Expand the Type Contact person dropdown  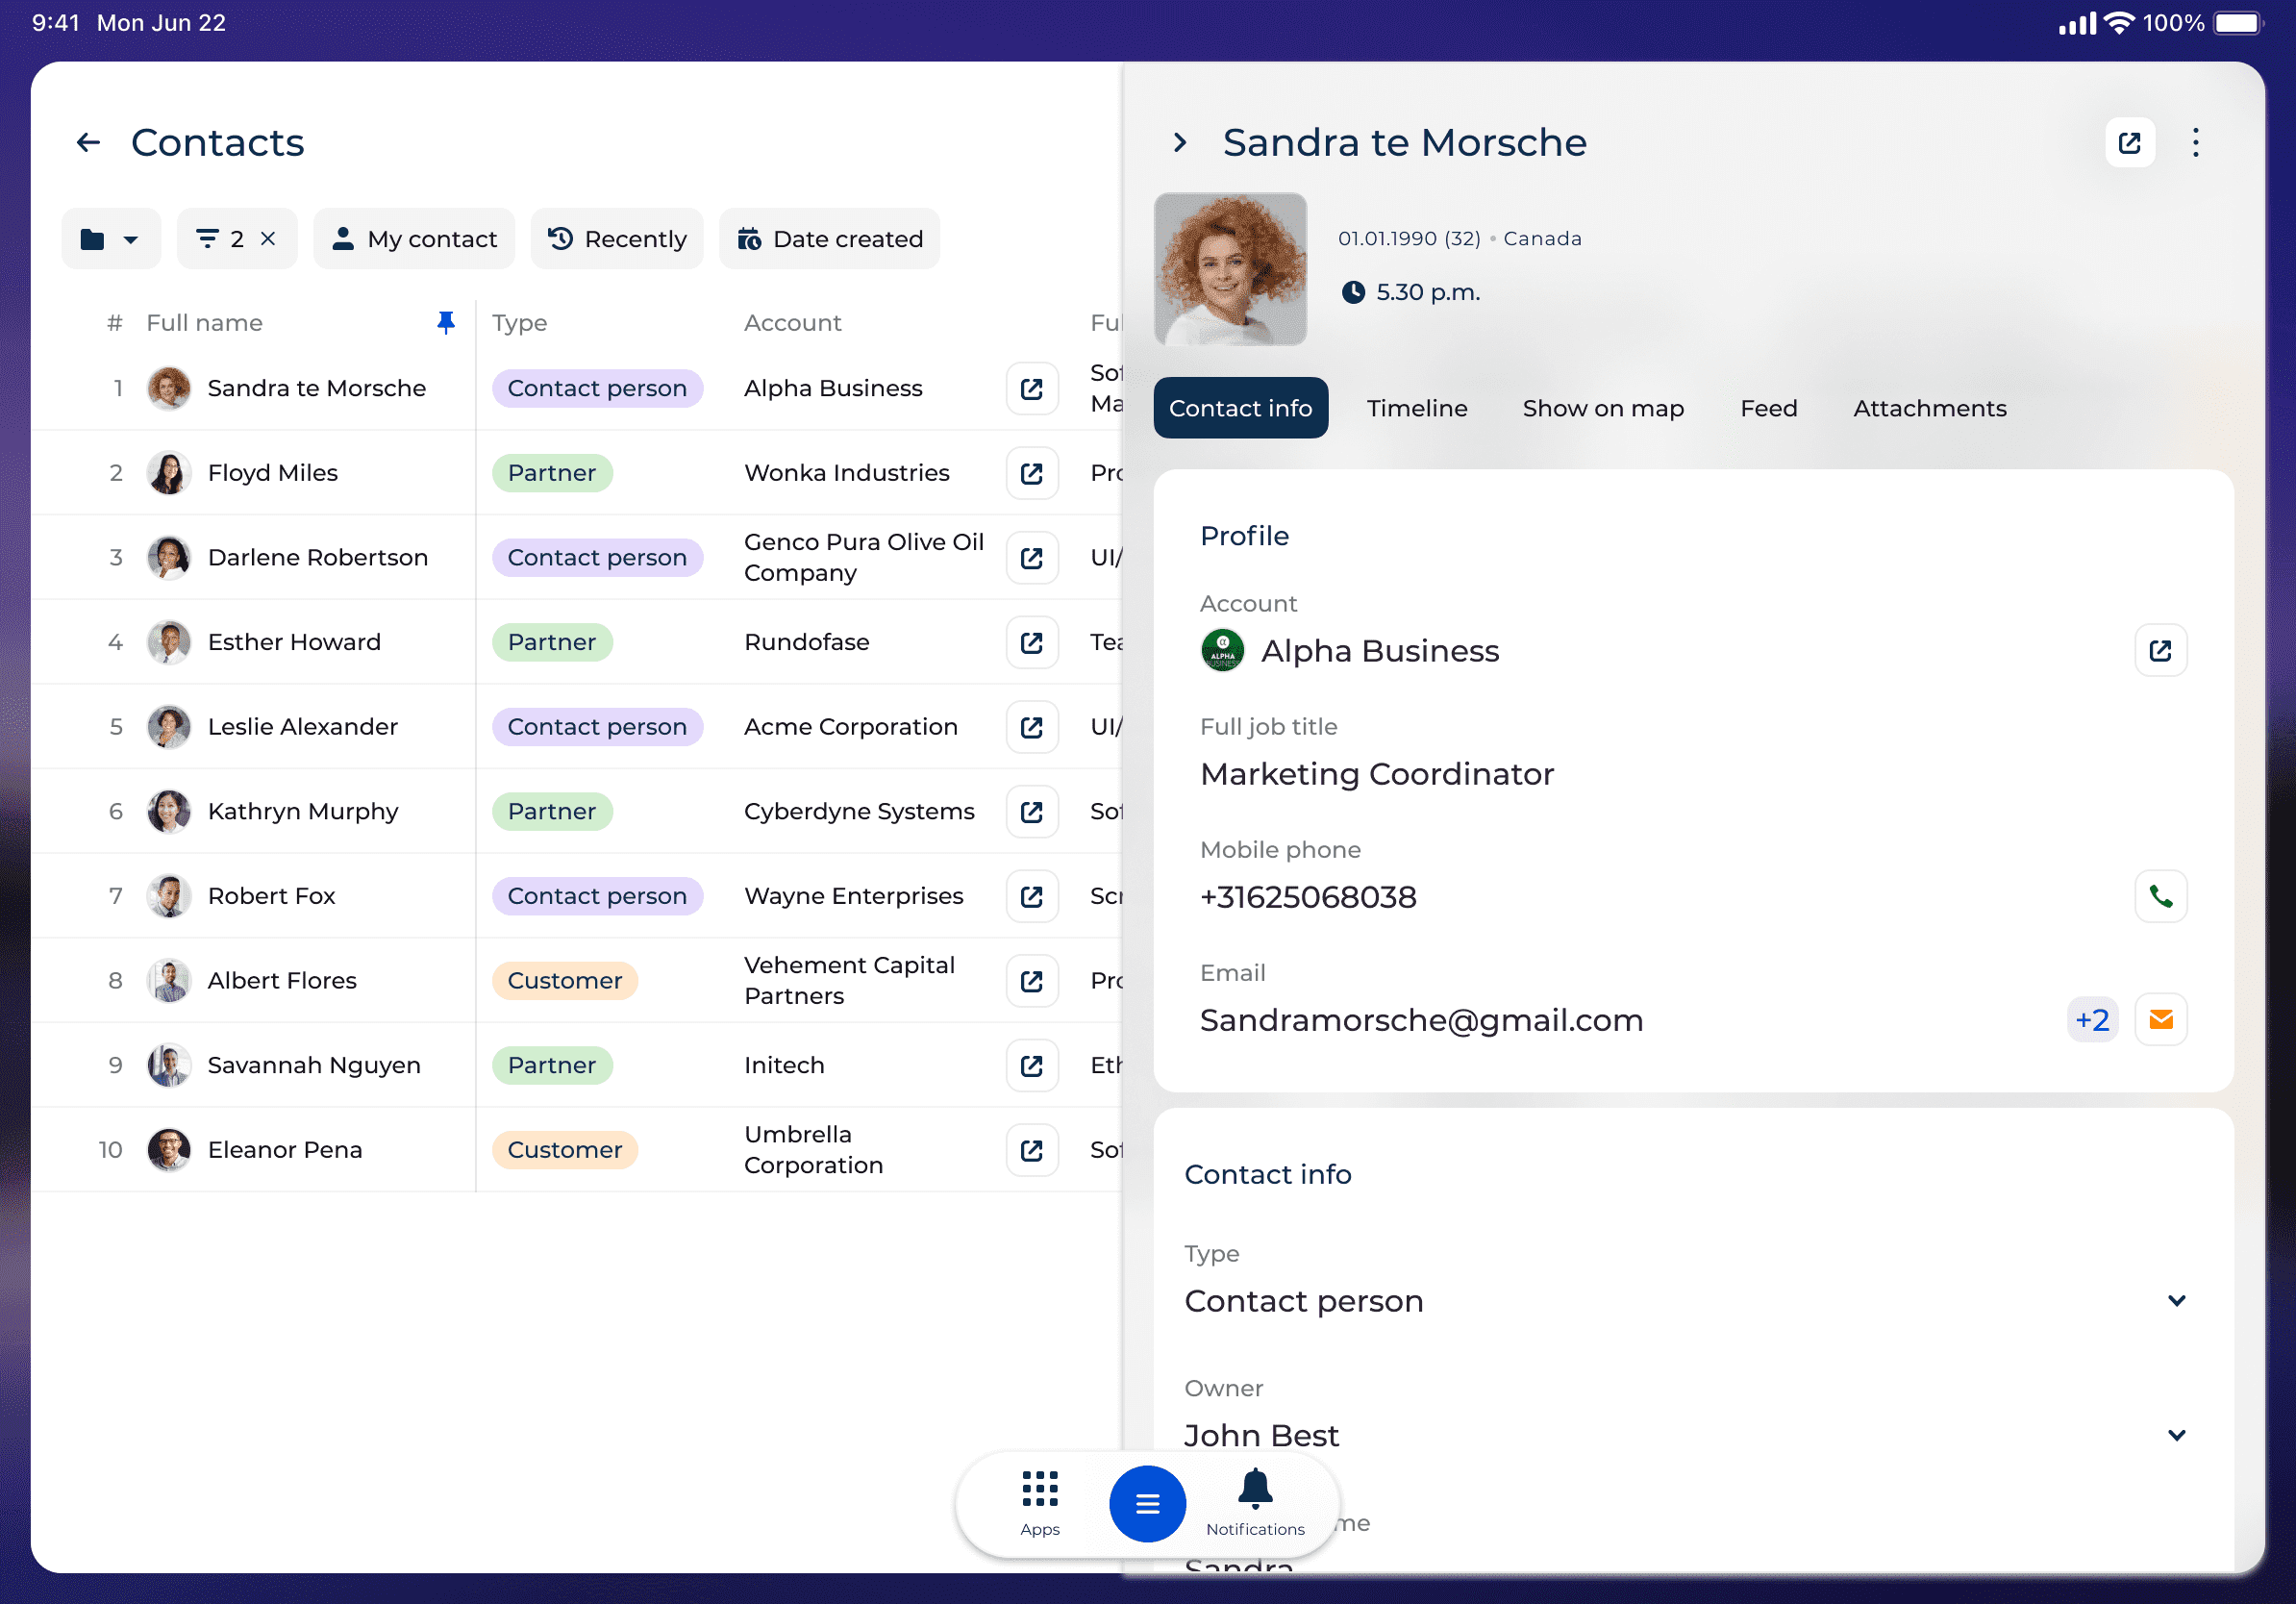click(x=2176, y=1300)
